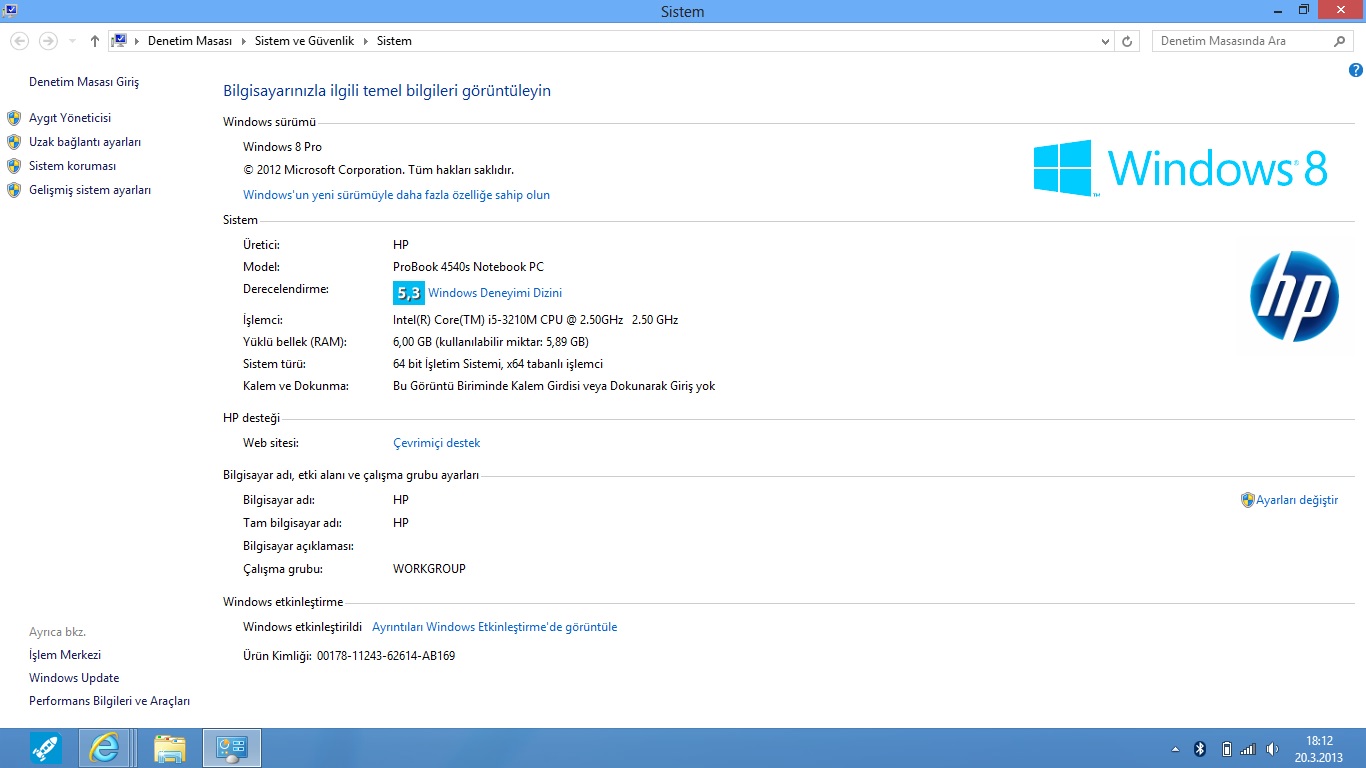
Task: Click shield icon beside Gelişmiş sistem ayarları
Action: [14, 190]
